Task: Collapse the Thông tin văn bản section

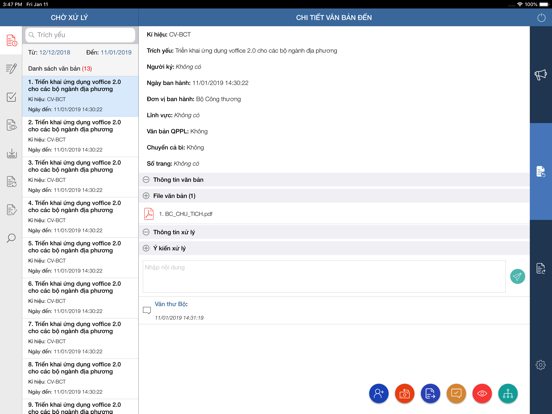Action: pyautogui.click(x=146, y=180)
